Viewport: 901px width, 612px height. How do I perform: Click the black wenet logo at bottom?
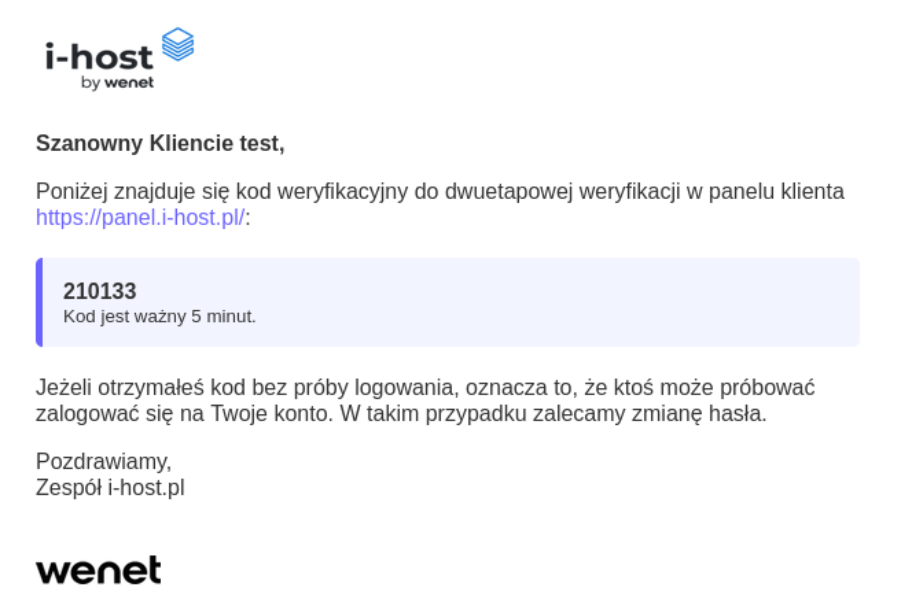pyautogui.click(x=98, y=570)
